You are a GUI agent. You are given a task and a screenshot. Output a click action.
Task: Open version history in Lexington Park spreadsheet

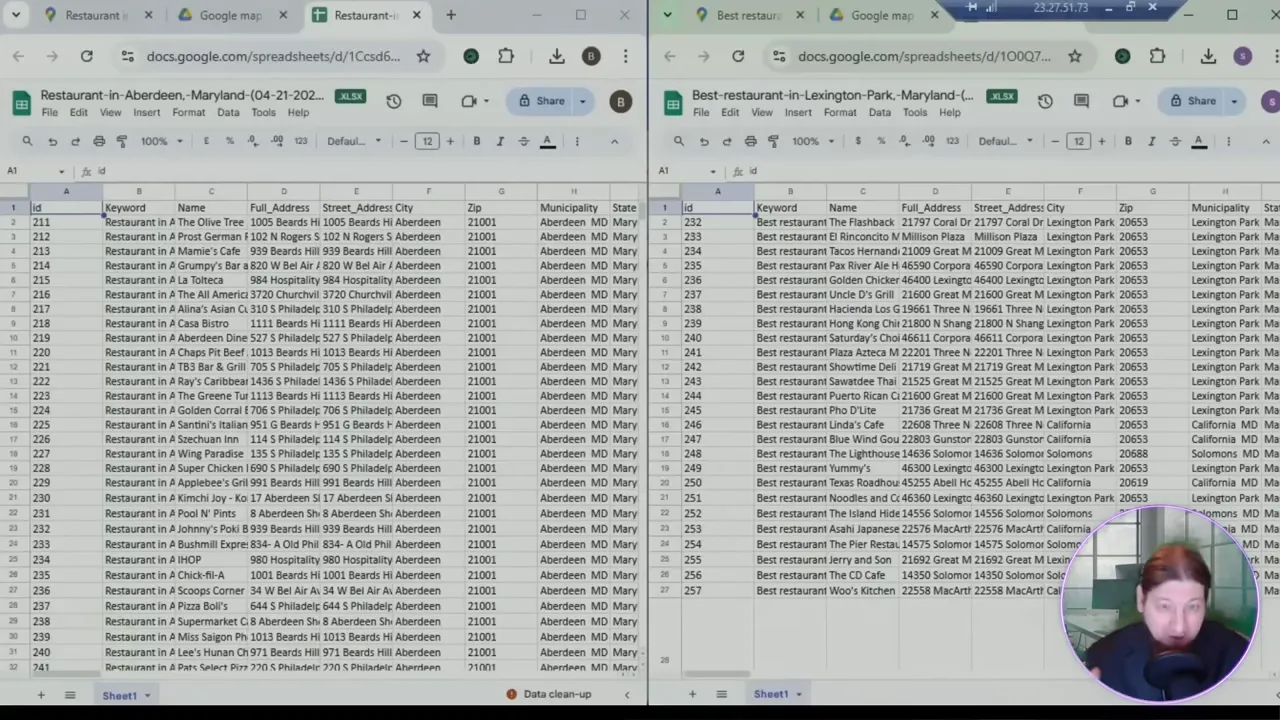tap(1045, 101)
